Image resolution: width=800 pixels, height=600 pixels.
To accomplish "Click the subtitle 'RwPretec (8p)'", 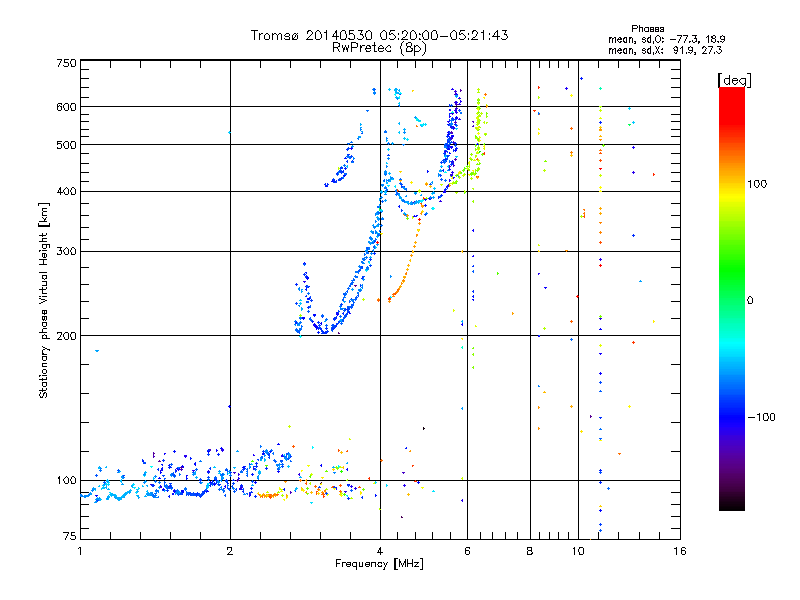I will click(379, 48).
